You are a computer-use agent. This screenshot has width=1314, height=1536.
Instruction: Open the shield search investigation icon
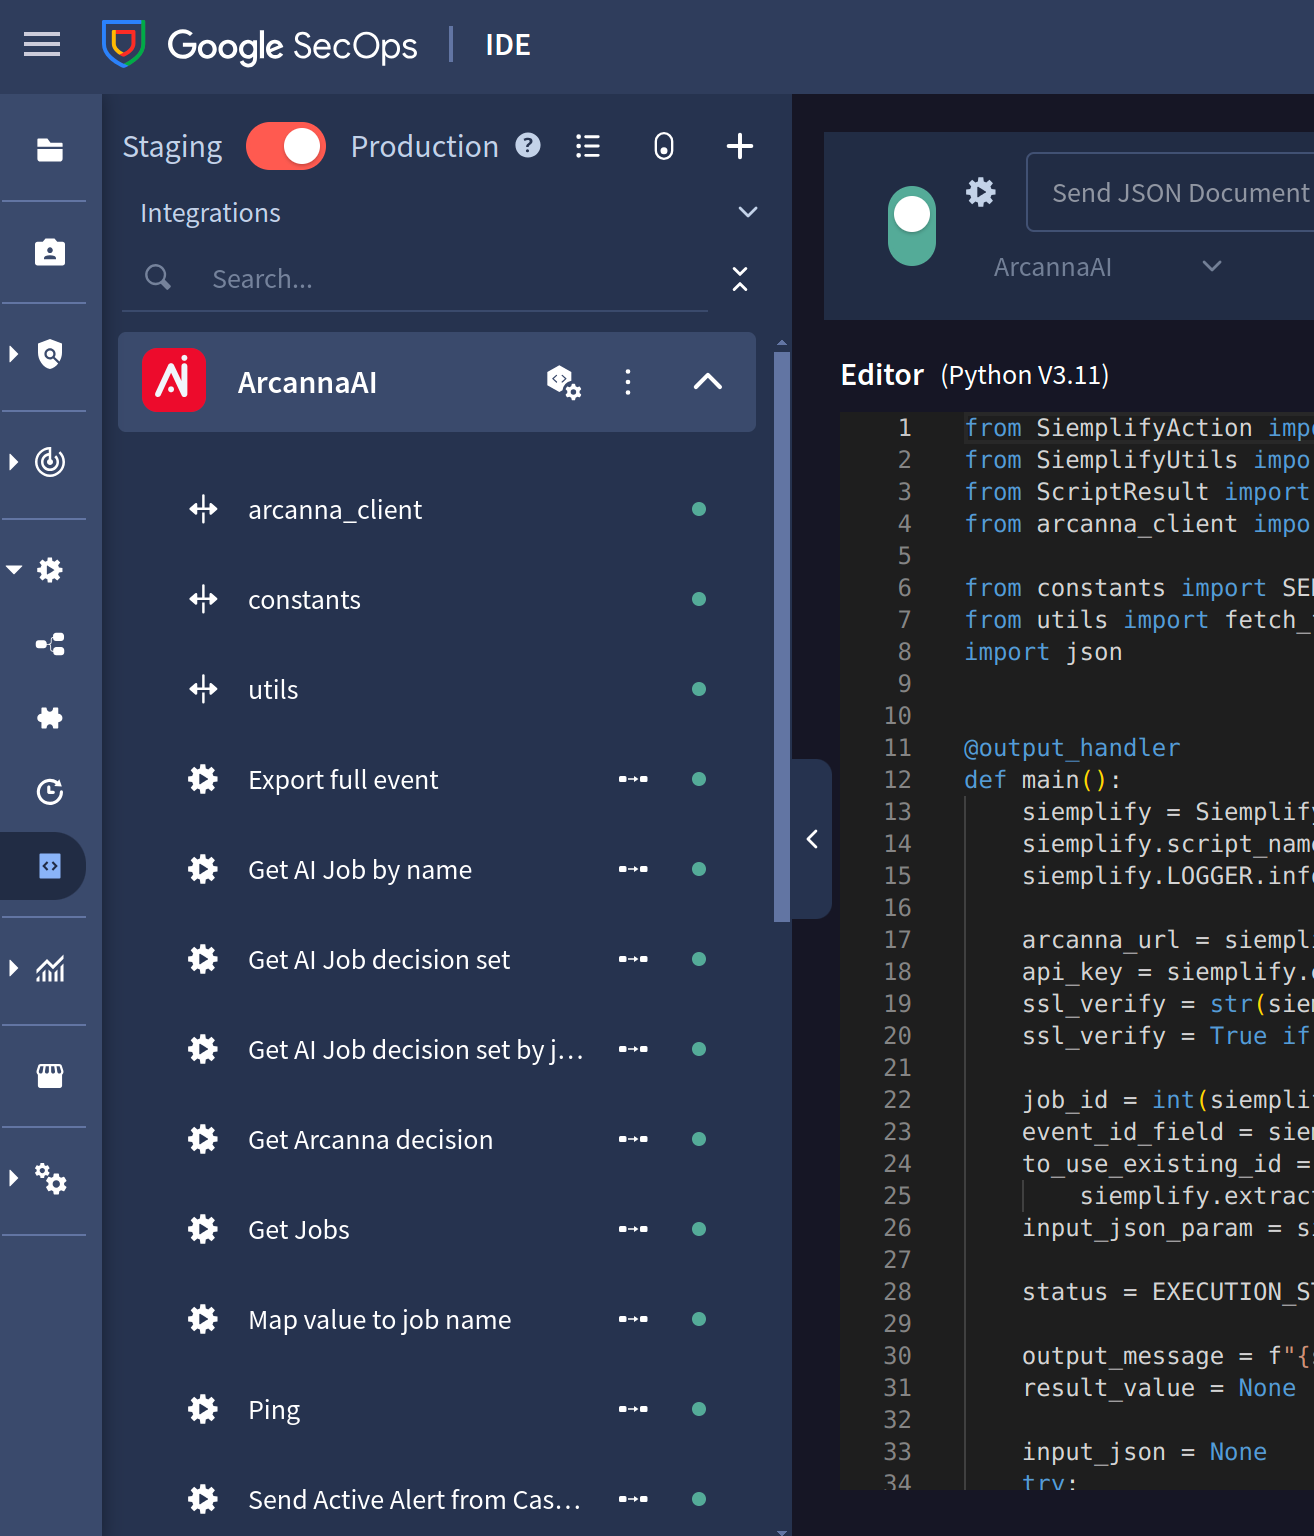coord(50,354)
